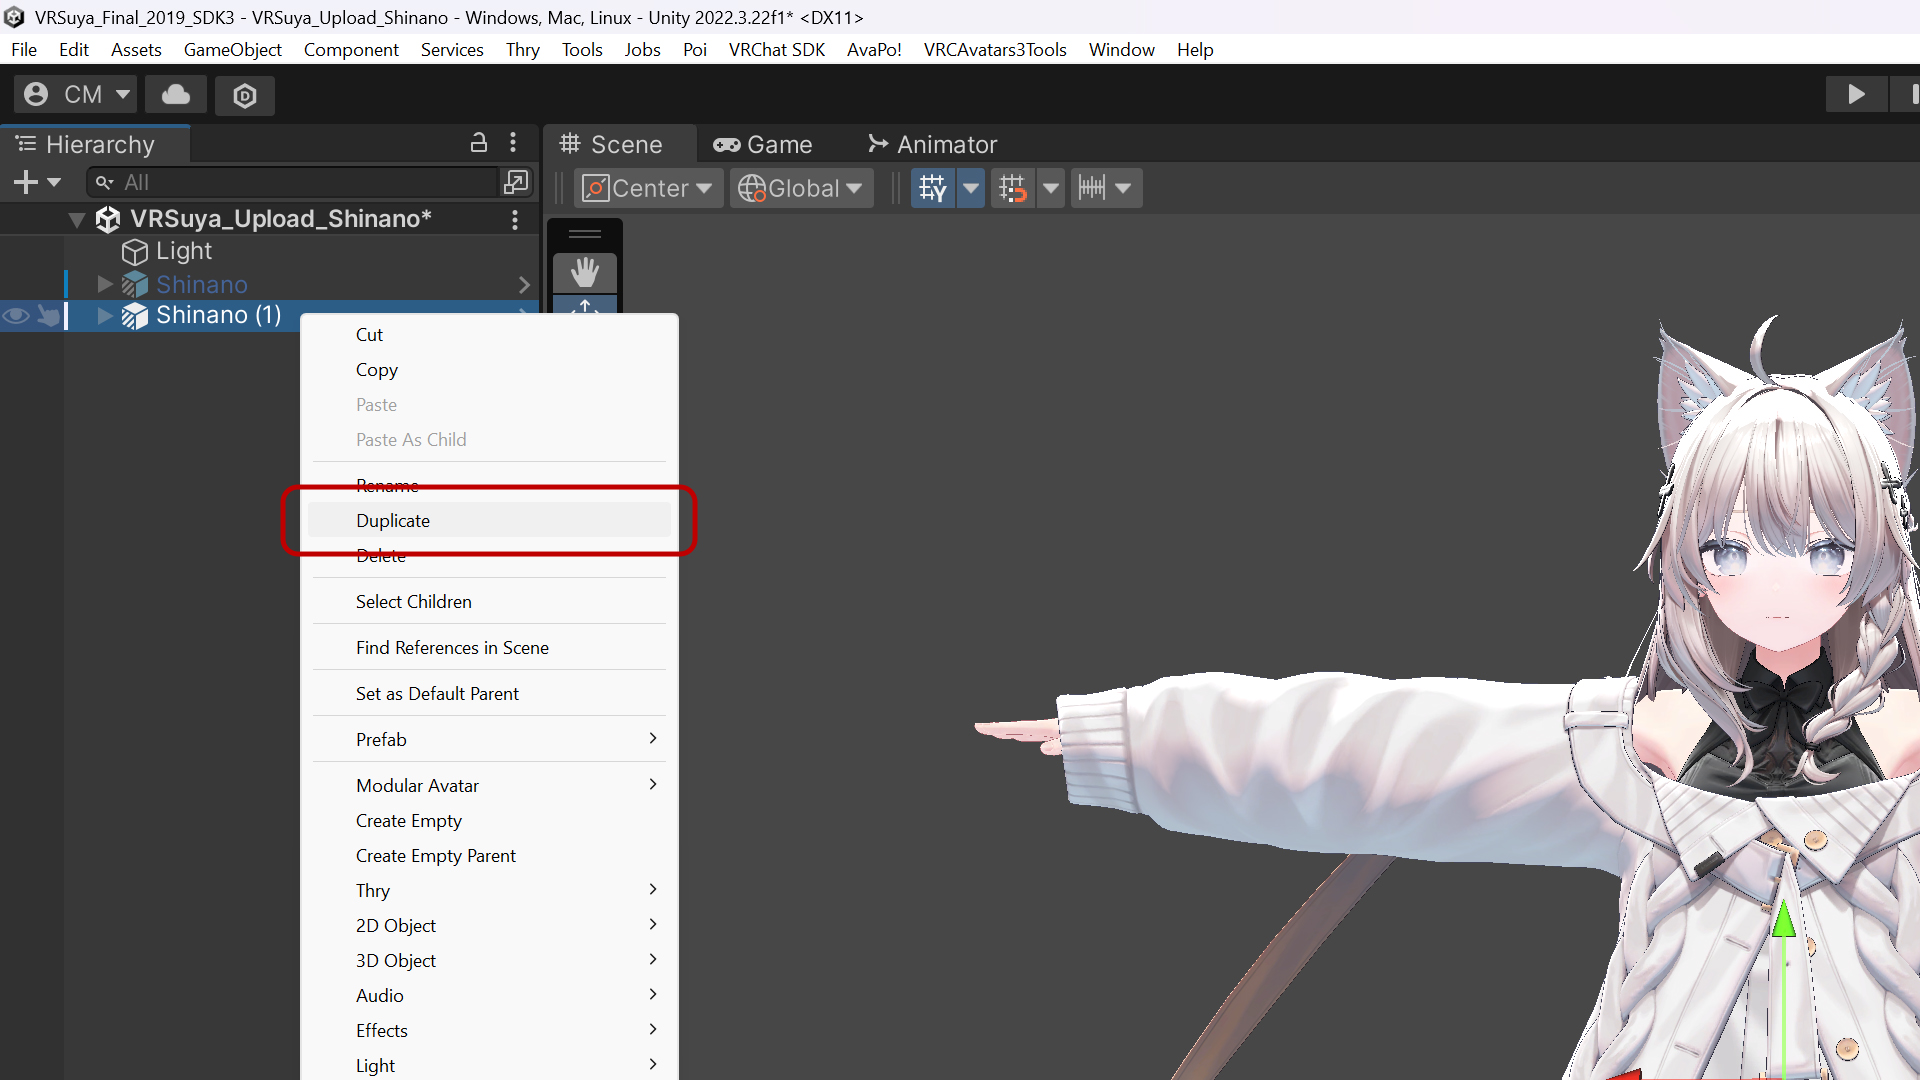Open VRSuya_Upload_Shinano scene options menu
1920x1080 pixels.
(x=515, y=219)
